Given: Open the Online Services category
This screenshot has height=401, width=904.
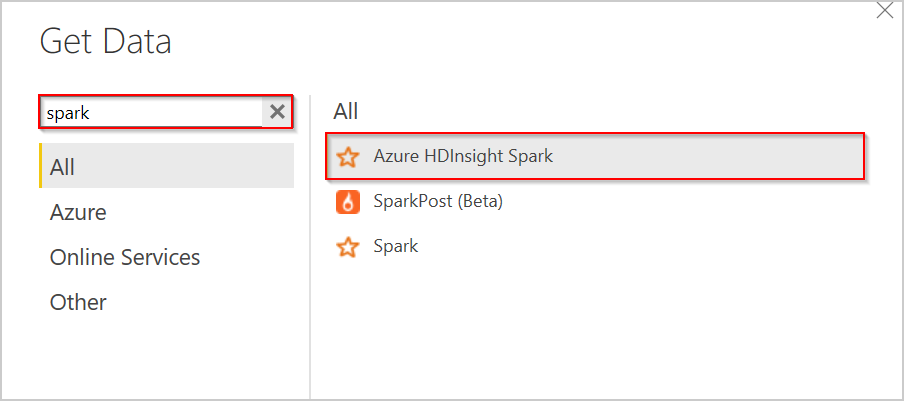Looking at the screenshot, I should (125, 257).
